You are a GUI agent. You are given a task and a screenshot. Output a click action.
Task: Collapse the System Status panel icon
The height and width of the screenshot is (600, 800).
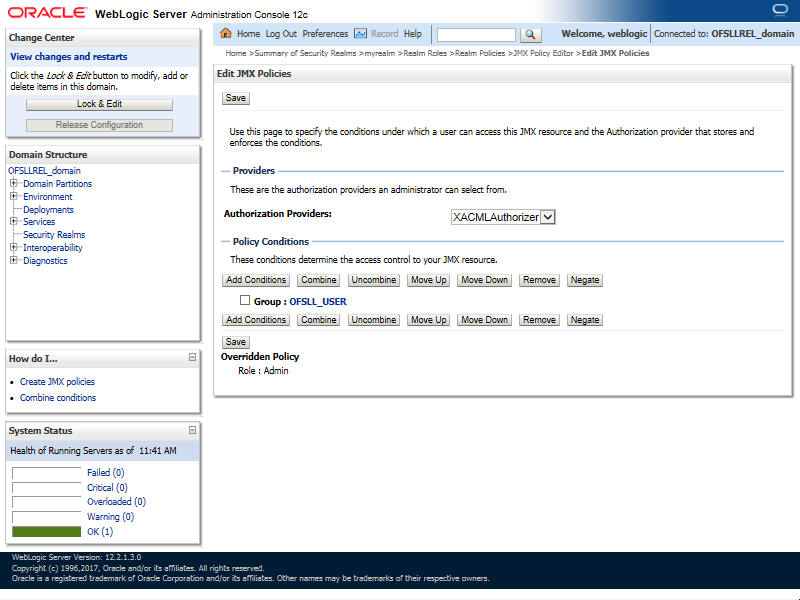click(x=192, y=430)
